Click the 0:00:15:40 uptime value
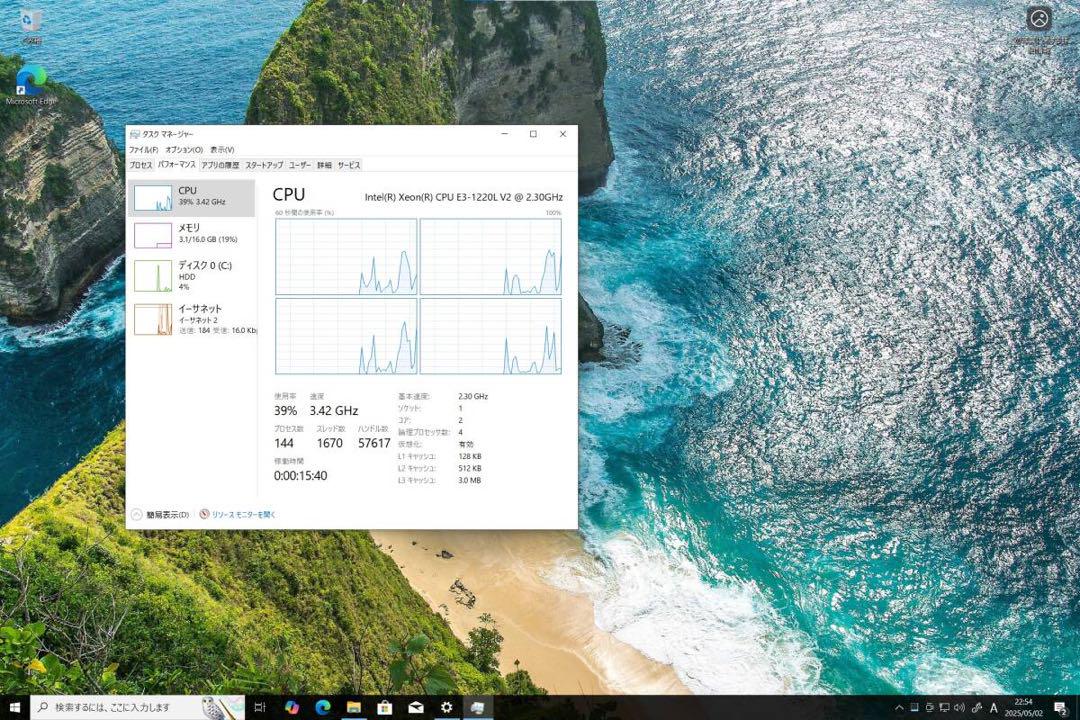 [300, 475]
